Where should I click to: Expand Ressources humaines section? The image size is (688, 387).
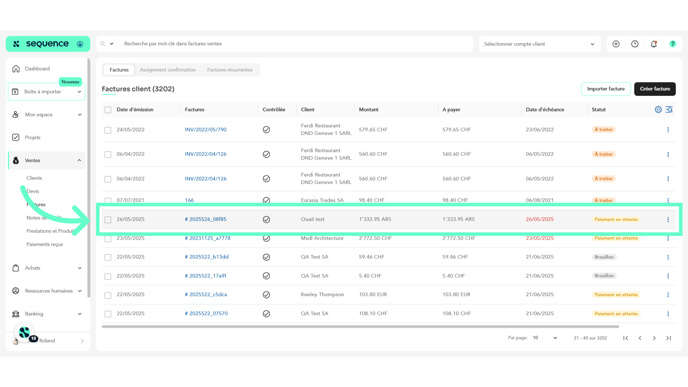(79, 291)
